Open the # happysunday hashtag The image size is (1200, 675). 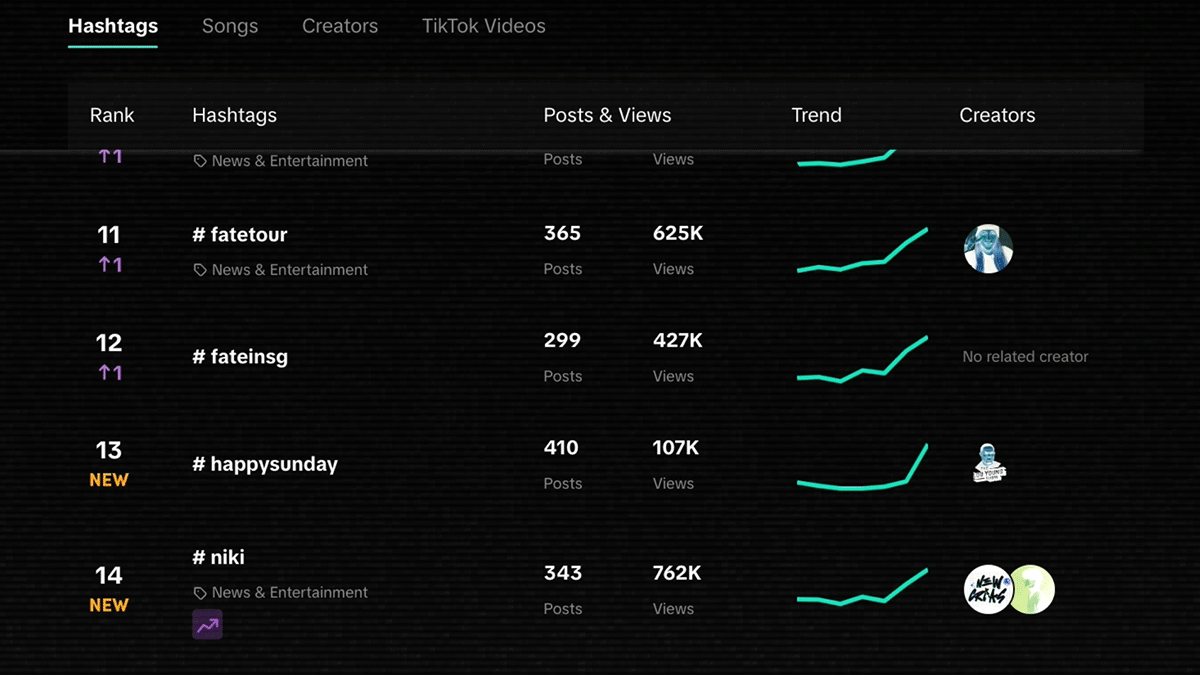click(x=265, y=465)
